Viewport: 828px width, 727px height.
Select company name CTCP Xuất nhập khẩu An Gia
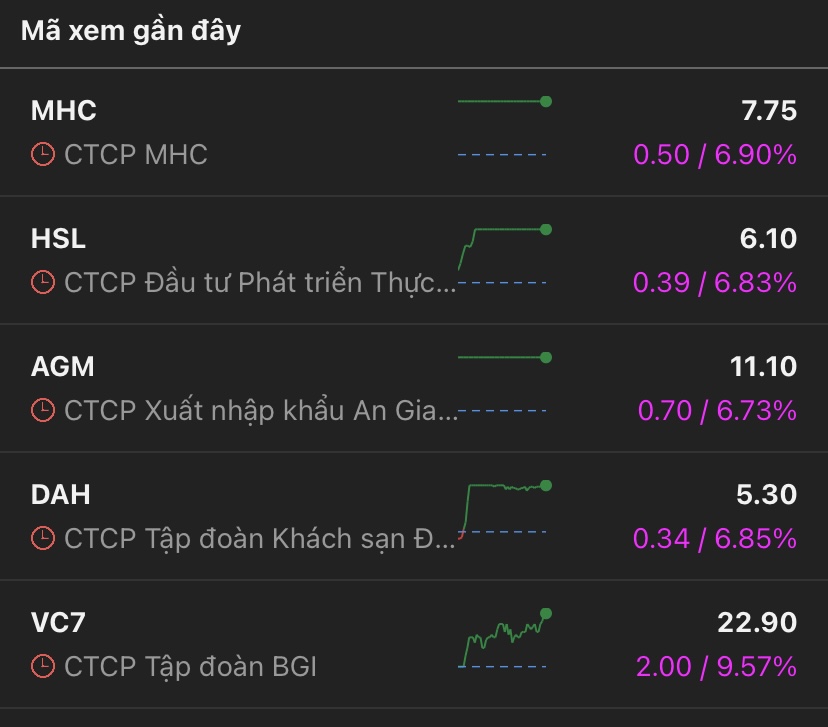[x=261, y=411]
